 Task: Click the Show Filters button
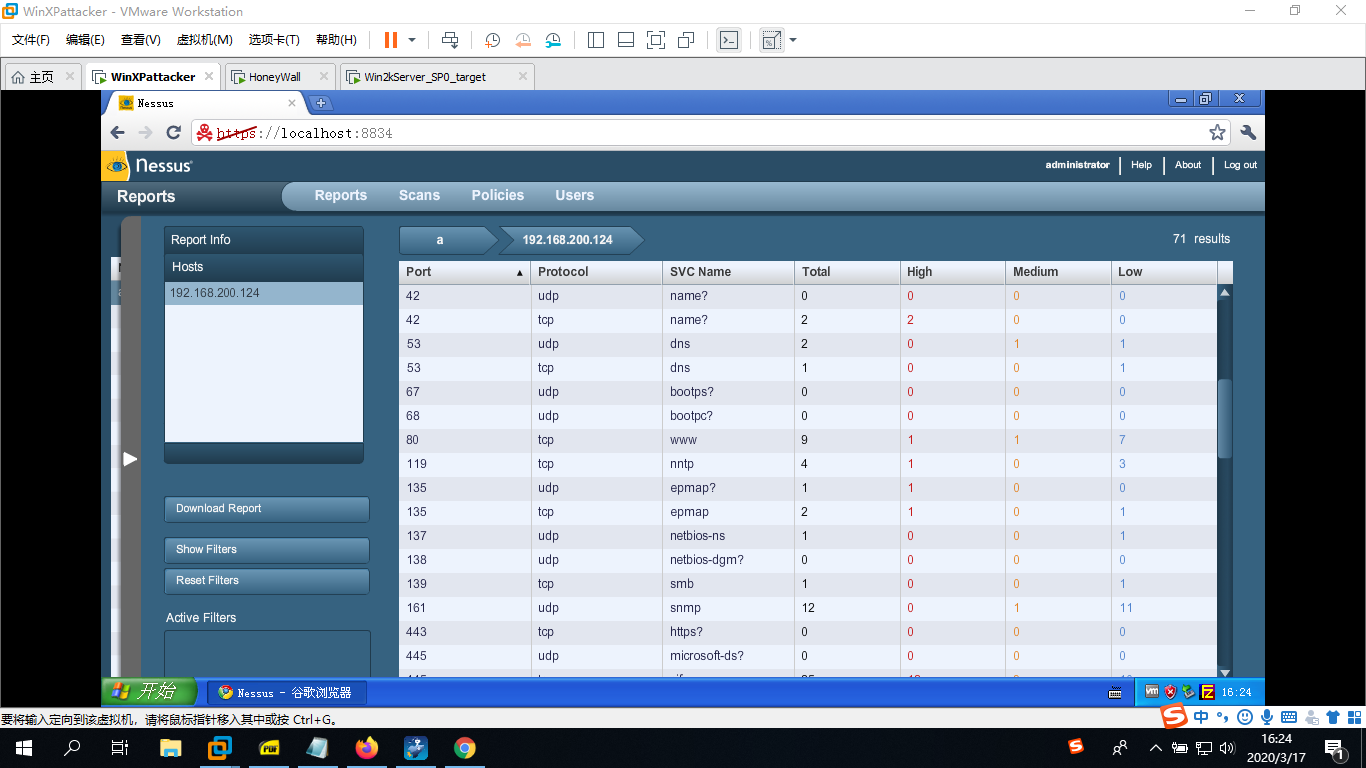266,550
